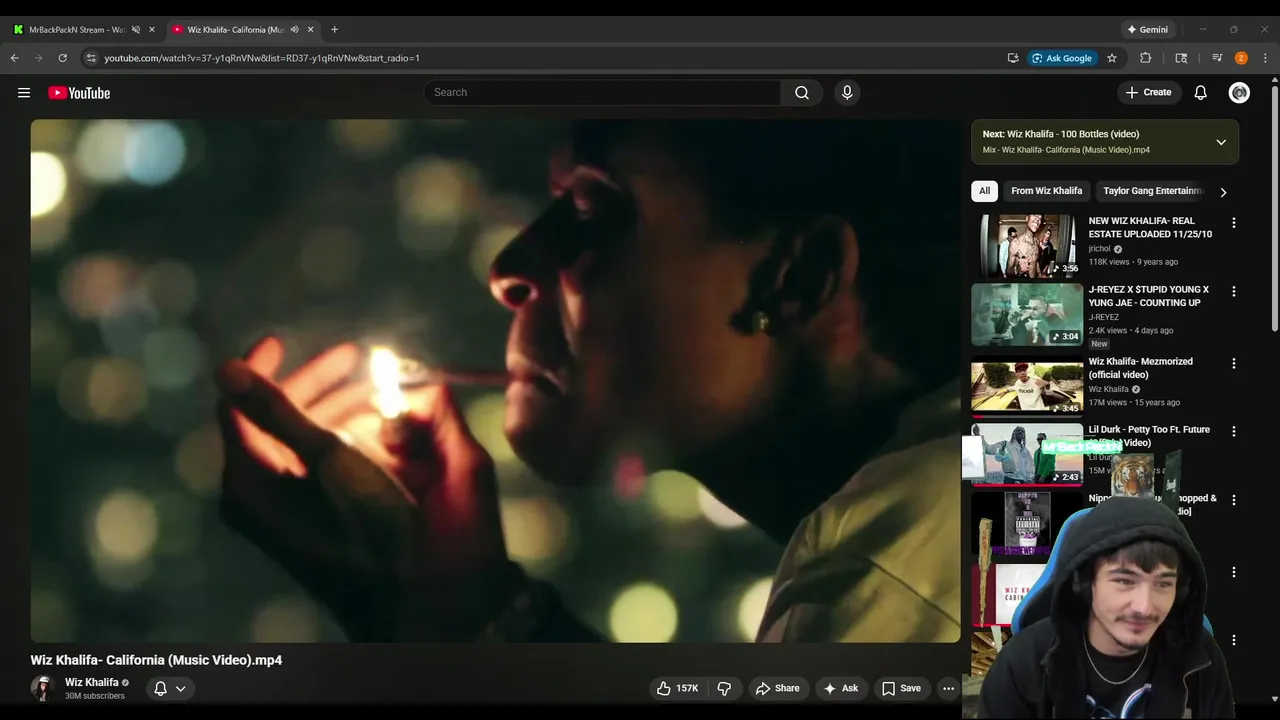Close the Wiz Khalifa- California tab
Viewport: 1280px width, 720px height.
tap(310, 29)
